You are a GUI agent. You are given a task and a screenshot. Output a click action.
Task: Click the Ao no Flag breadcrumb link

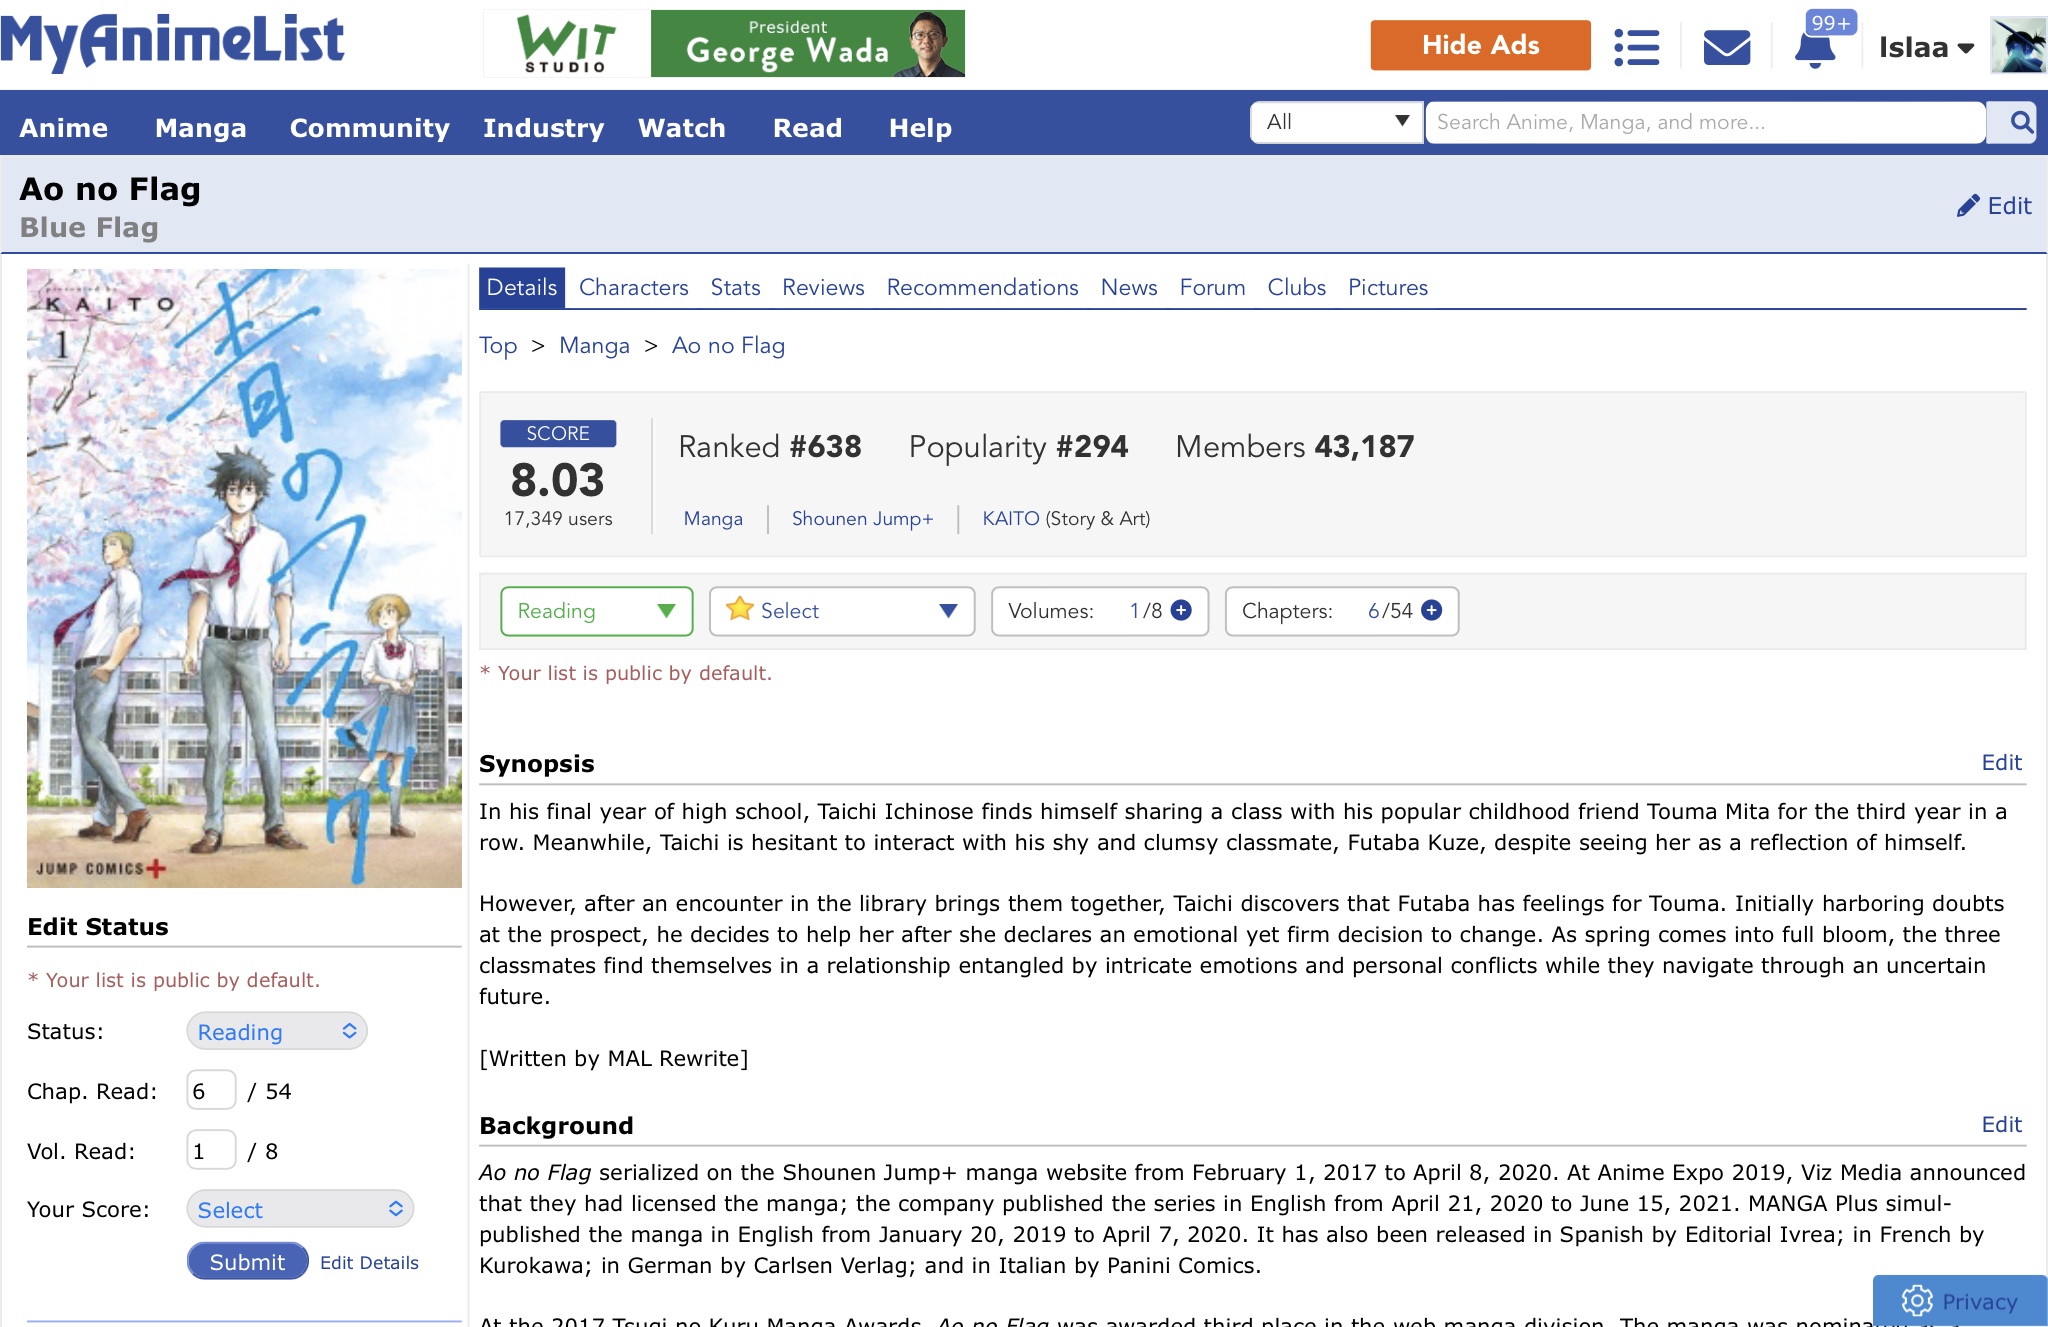728,346
